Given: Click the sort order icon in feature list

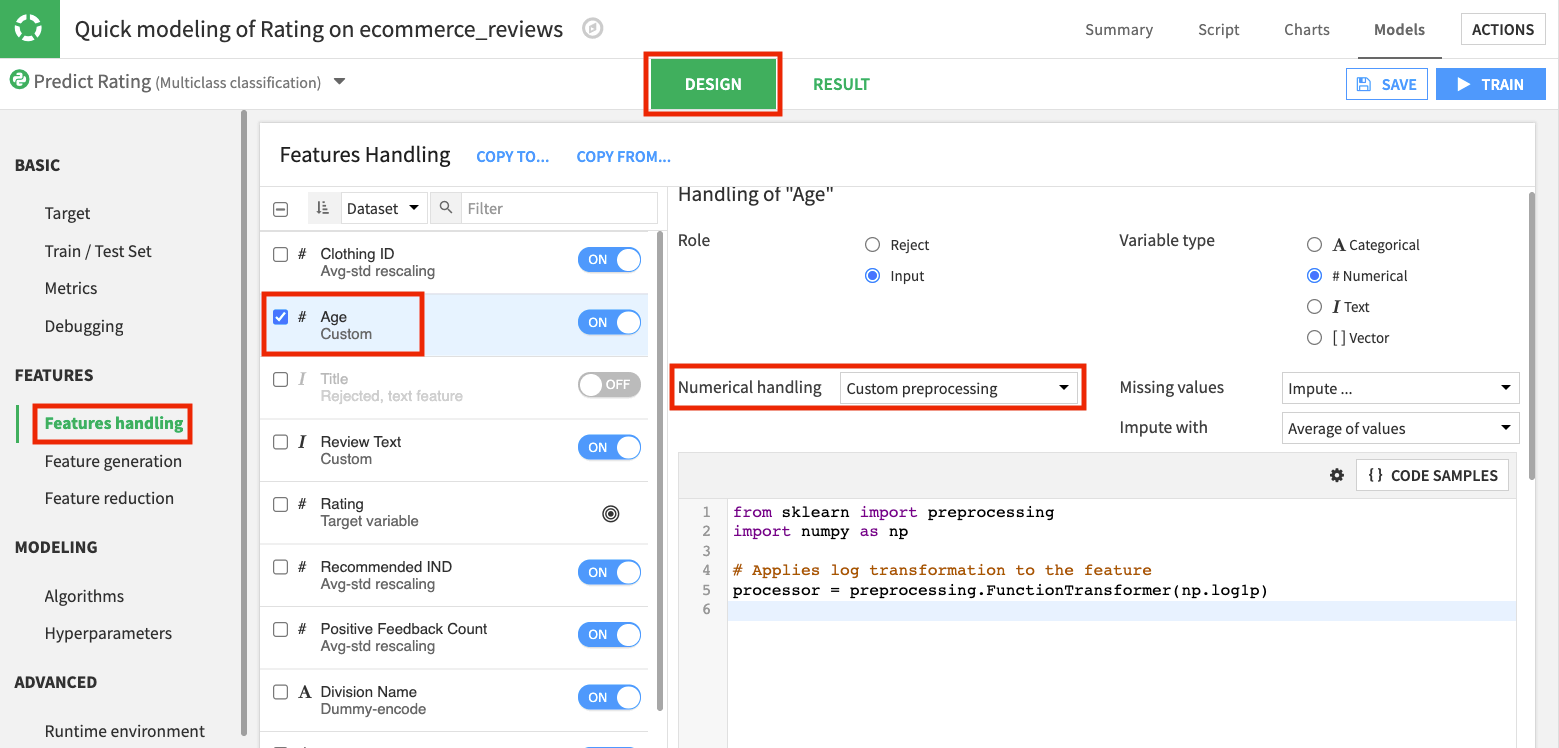Looking at the screenshot, I should click(322, 208).
